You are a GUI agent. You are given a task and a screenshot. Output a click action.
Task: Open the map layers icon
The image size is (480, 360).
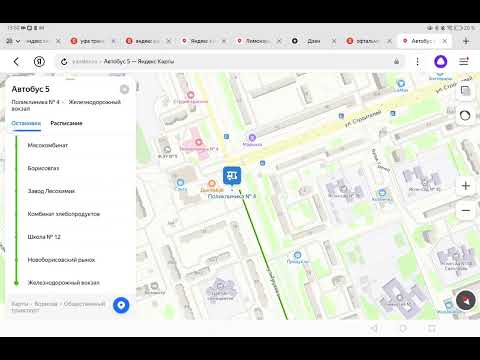tap(465, 90)
